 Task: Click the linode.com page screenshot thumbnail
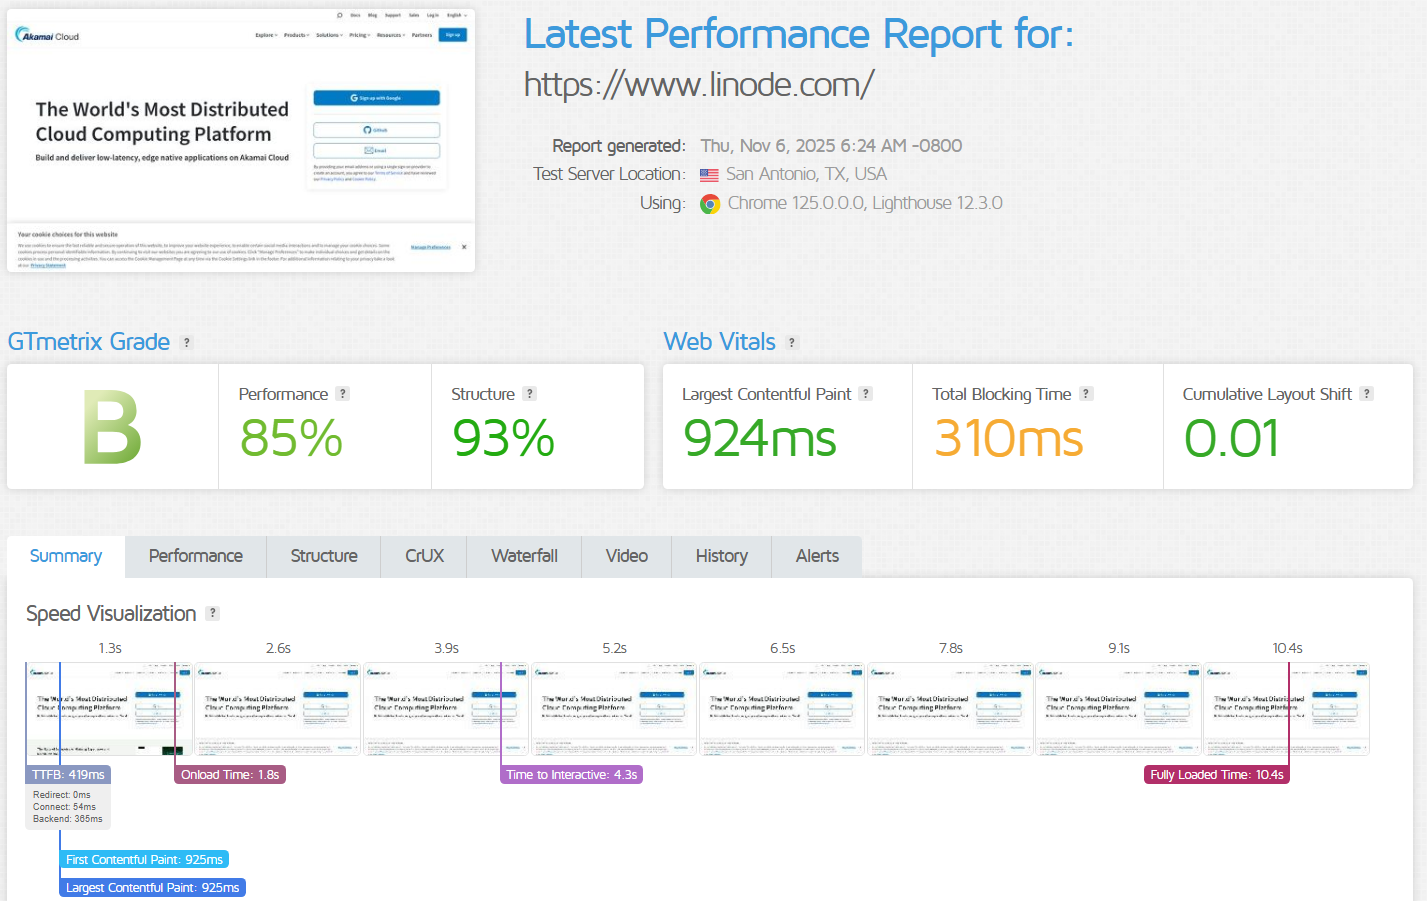[241, 140]
